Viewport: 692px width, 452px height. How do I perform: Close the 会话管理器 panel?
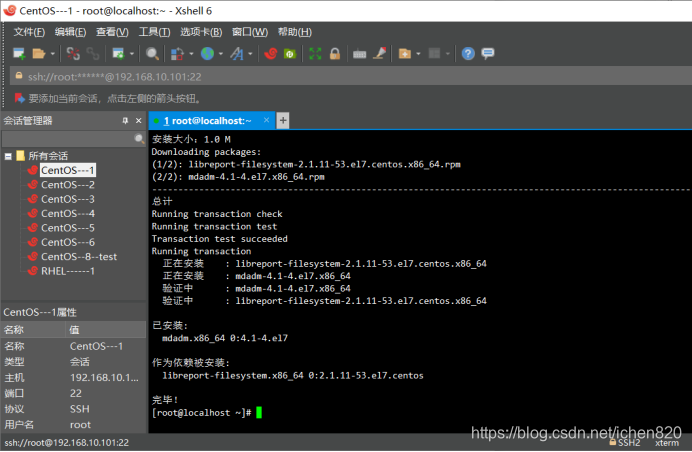[x=139, y=121]
